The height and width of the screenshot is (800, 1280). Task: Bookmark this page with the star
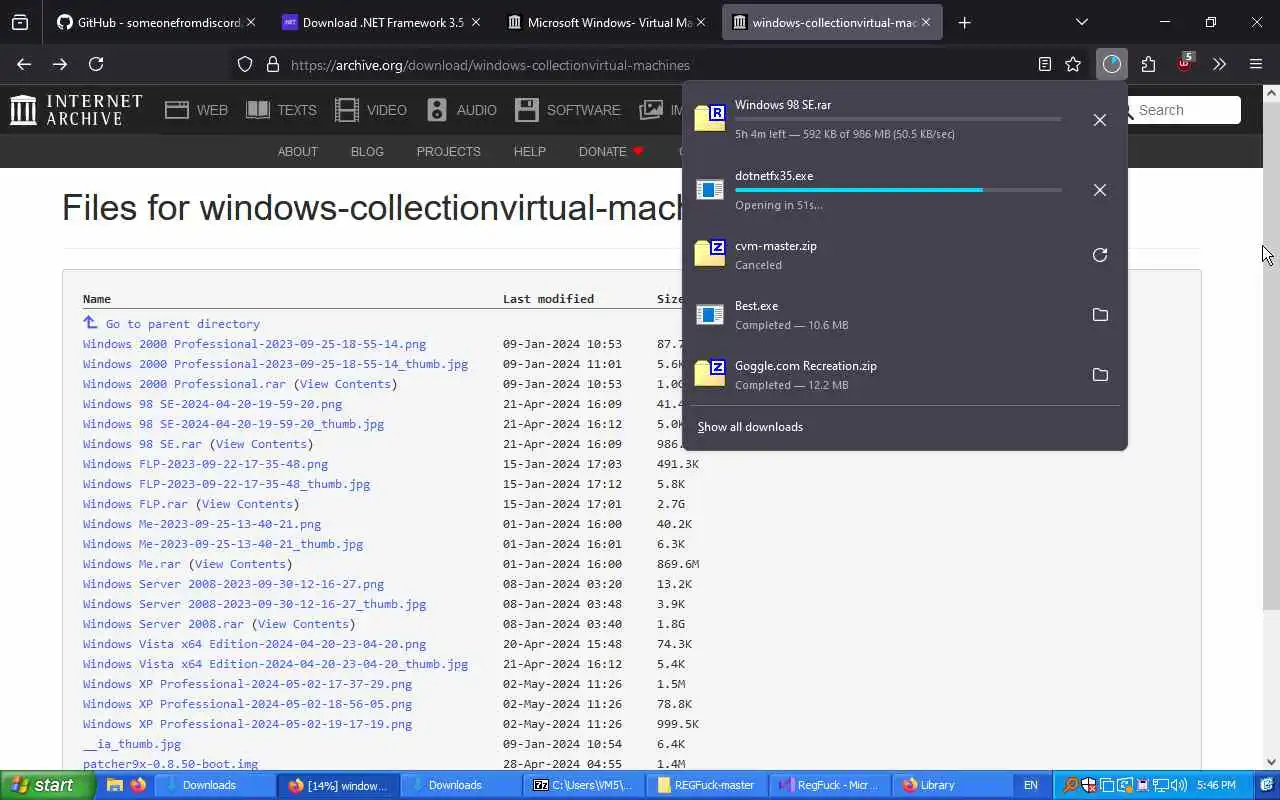(x=1073, y=64)
